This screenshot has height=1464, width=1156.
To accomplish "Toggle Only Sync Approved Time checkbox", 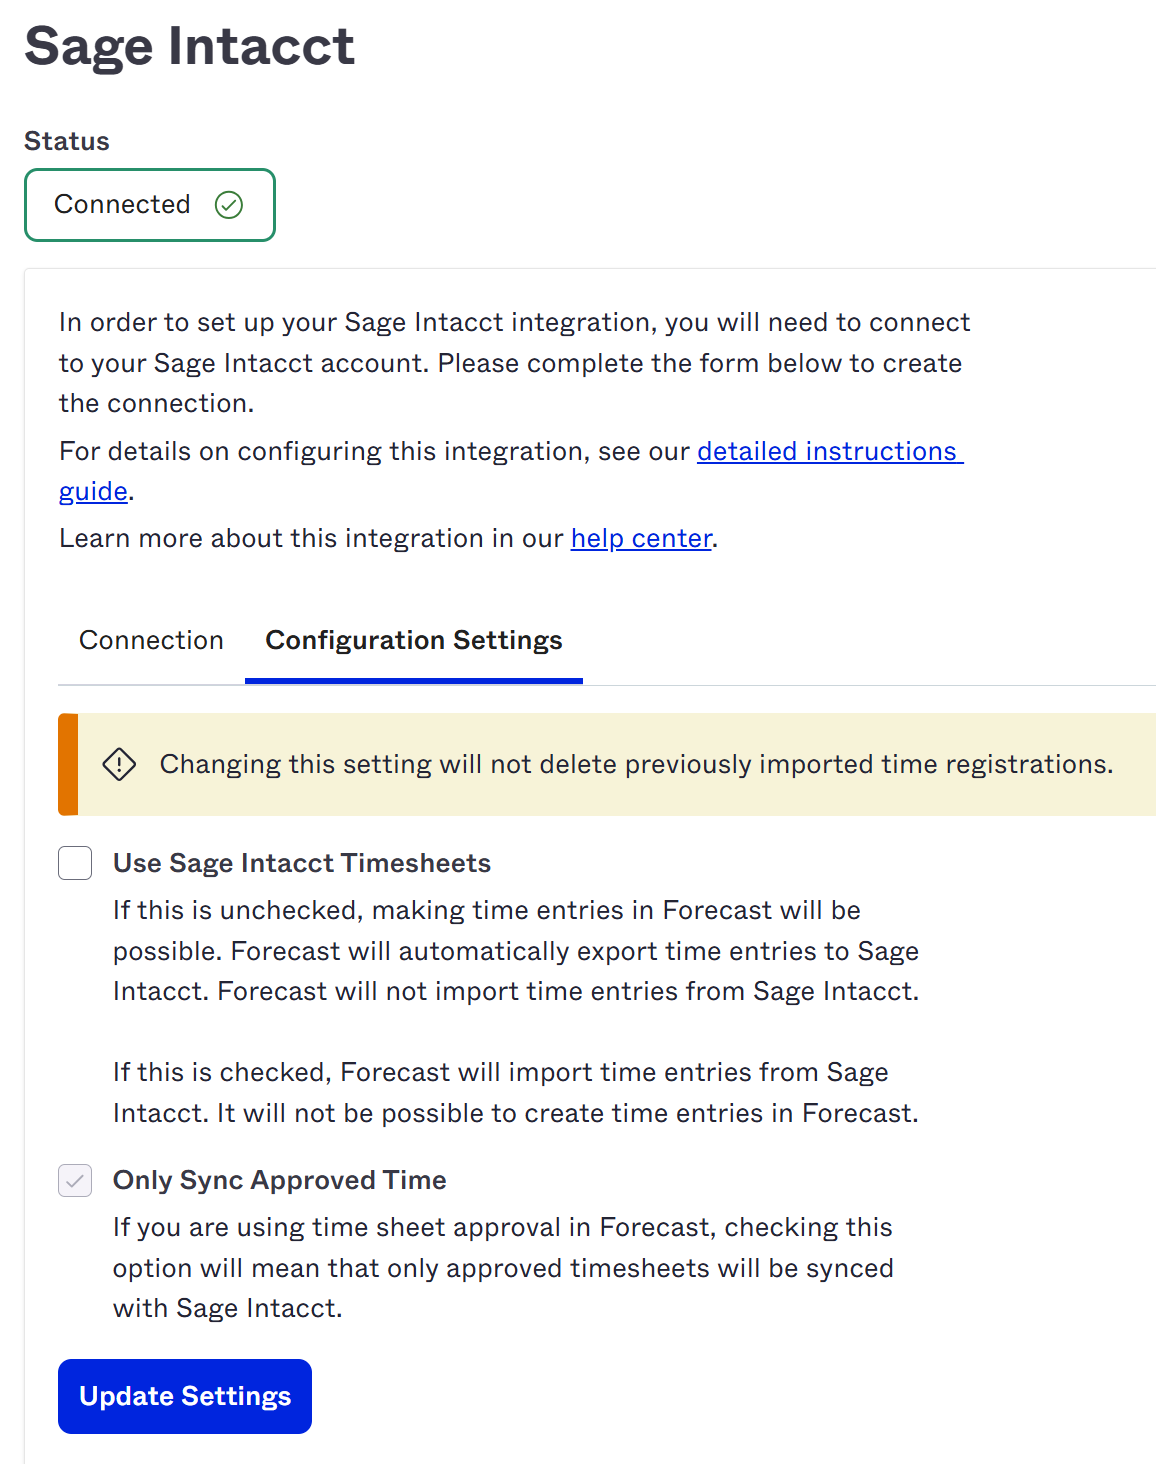I will [75, 1180].
